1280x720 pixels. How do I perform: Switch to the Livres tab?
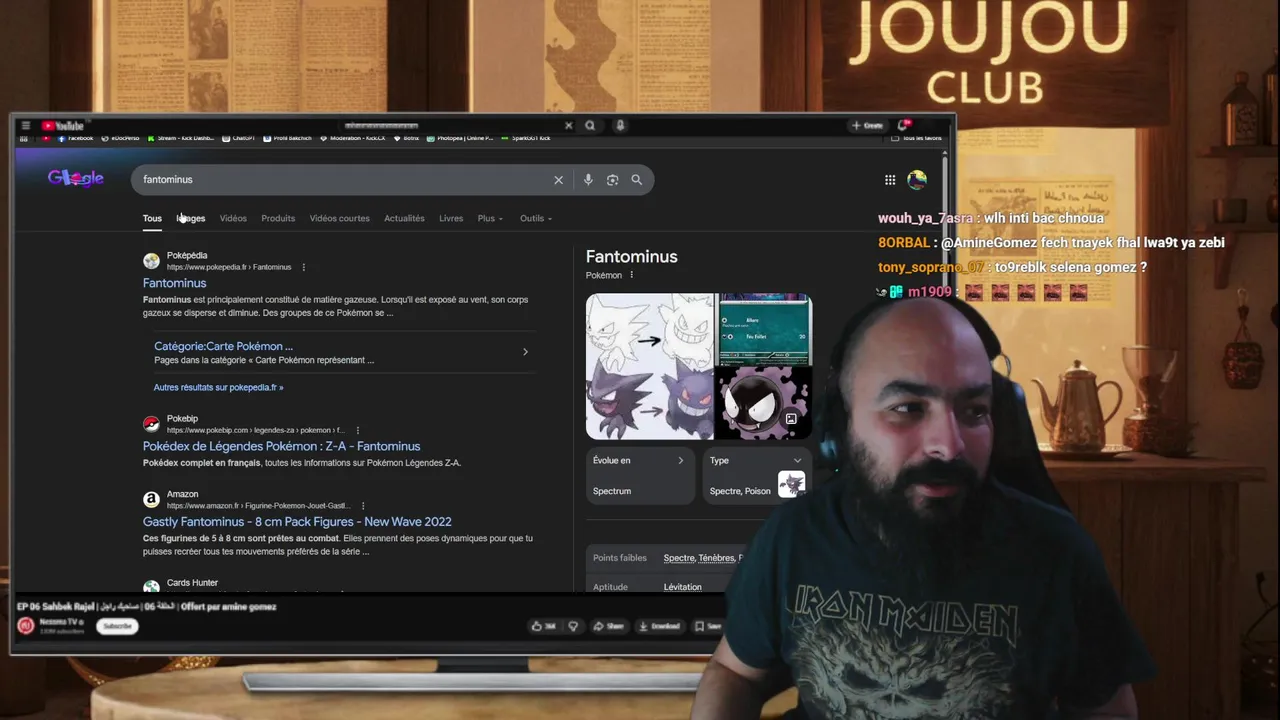click(x=451, y=218)
